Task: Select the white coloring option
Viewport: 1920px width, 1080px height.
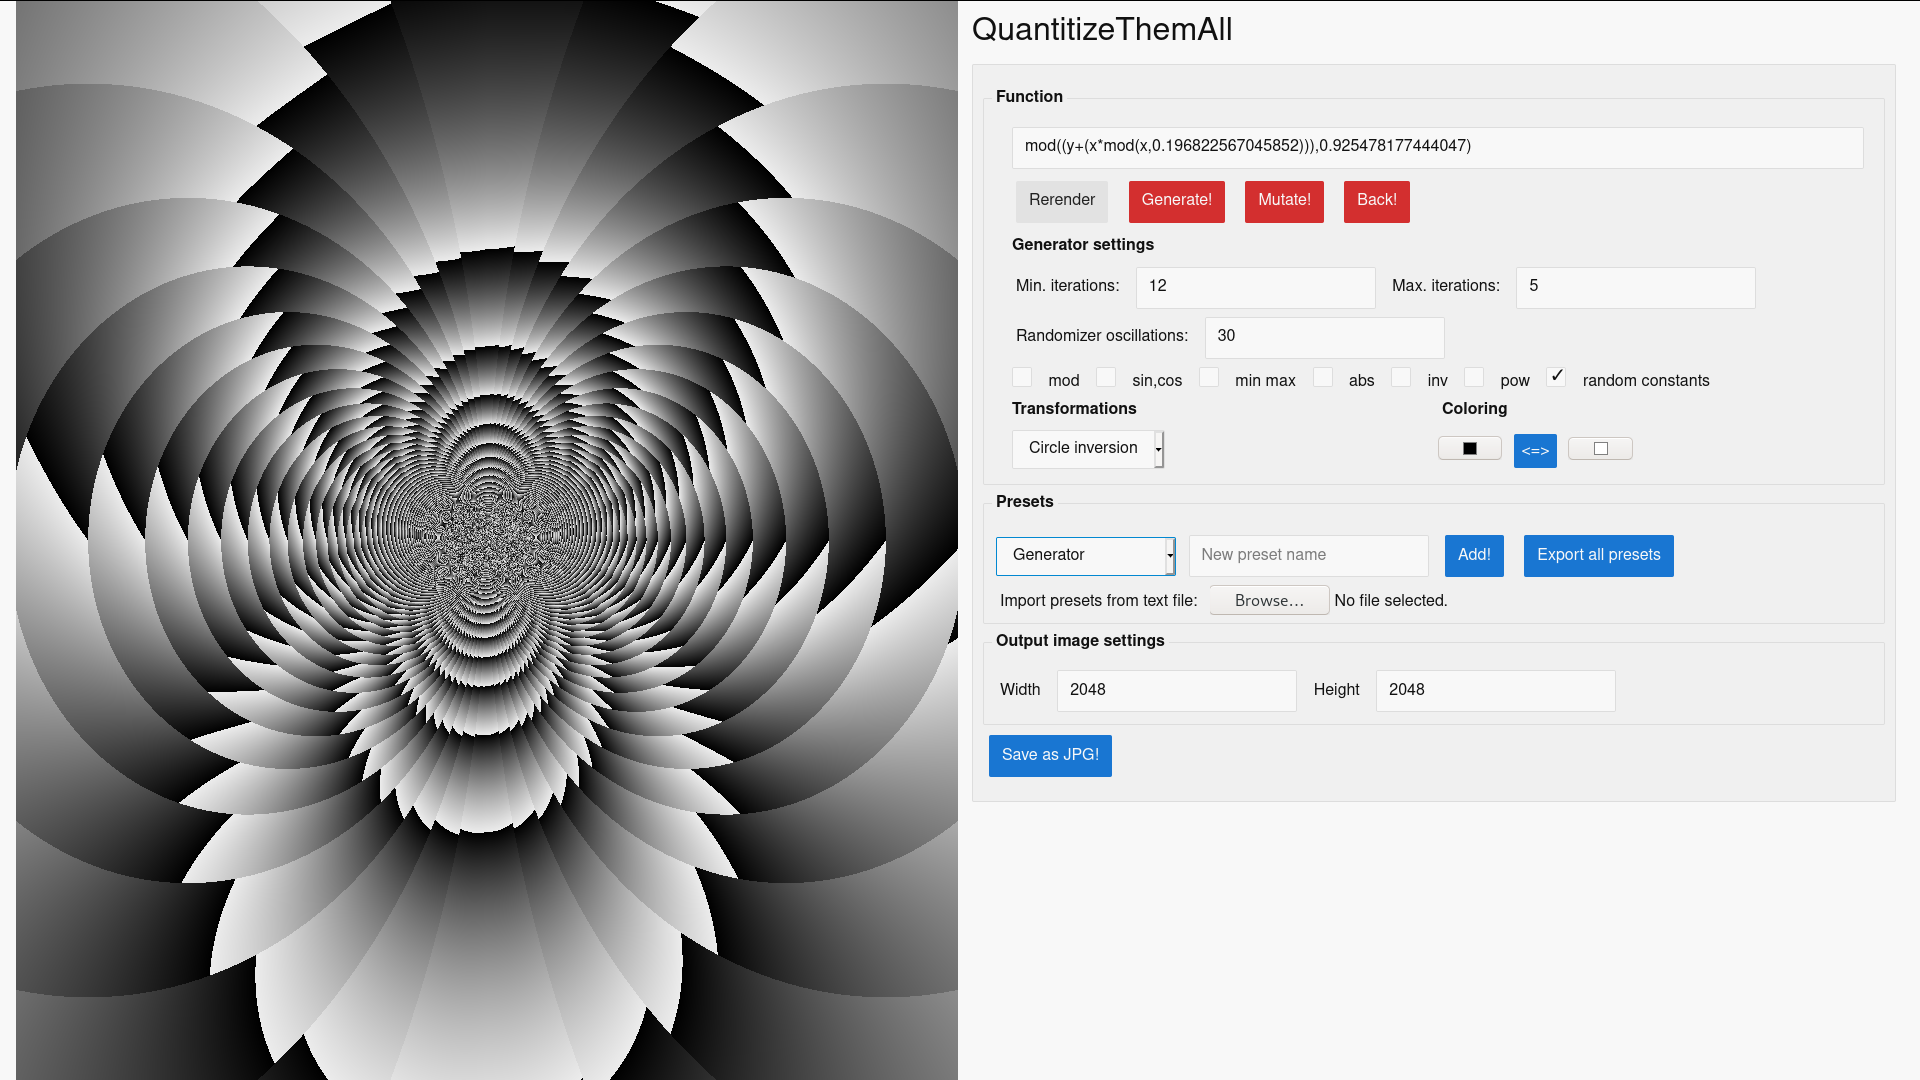Action: [x=1600, y=447]
